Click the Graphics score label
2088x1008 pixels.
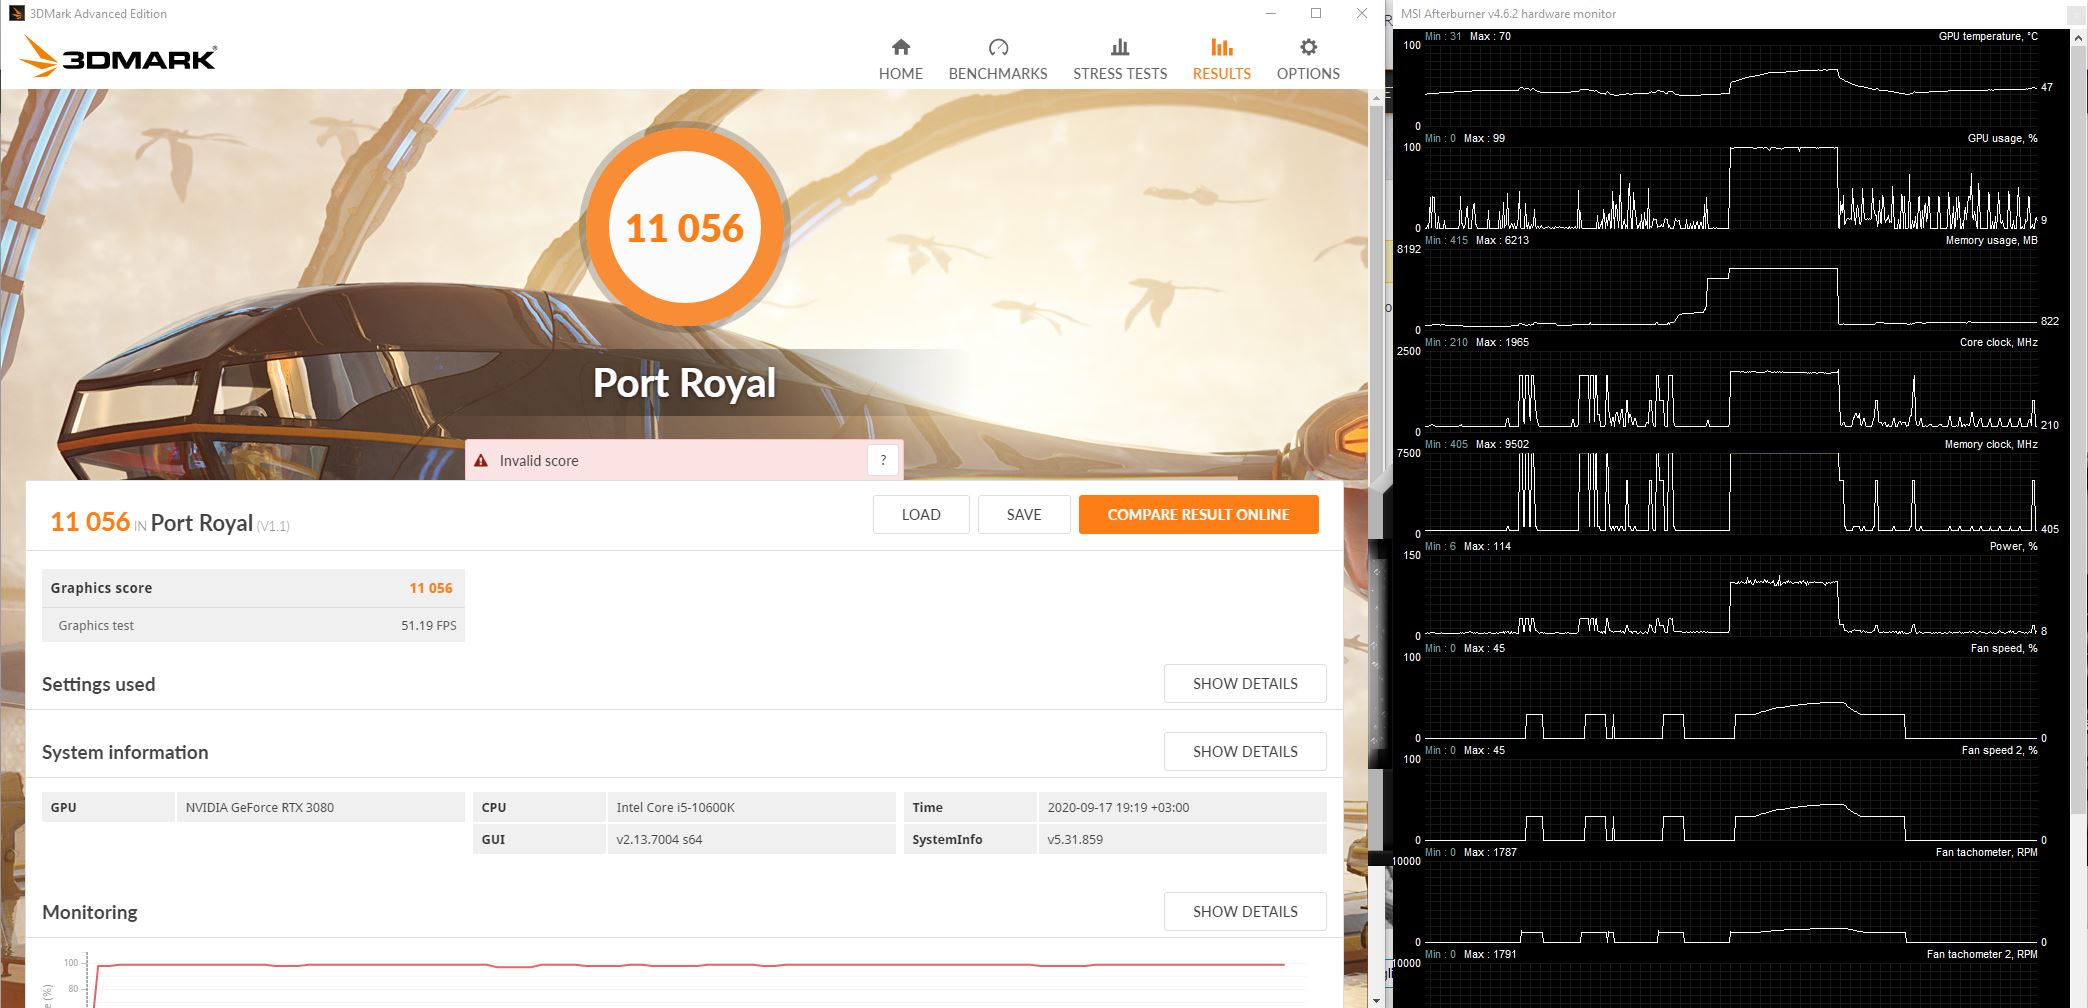tap(101, 588)
